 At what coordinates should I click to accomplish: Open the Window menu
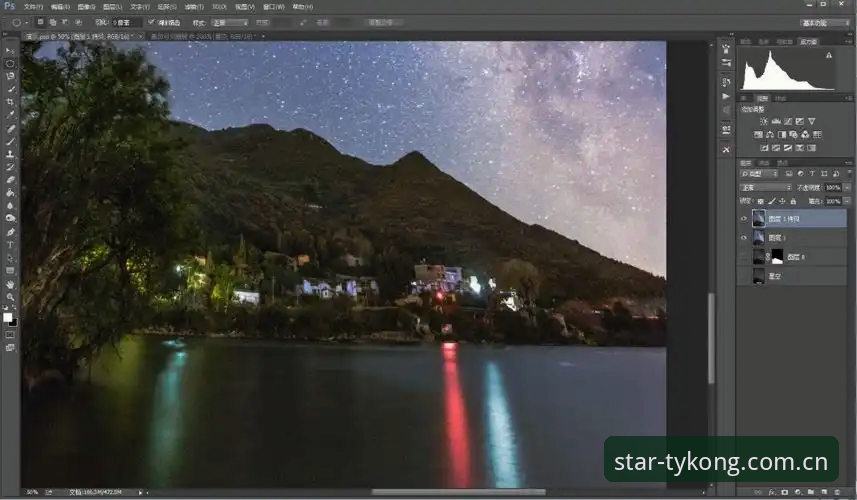(x=273, y=7)
